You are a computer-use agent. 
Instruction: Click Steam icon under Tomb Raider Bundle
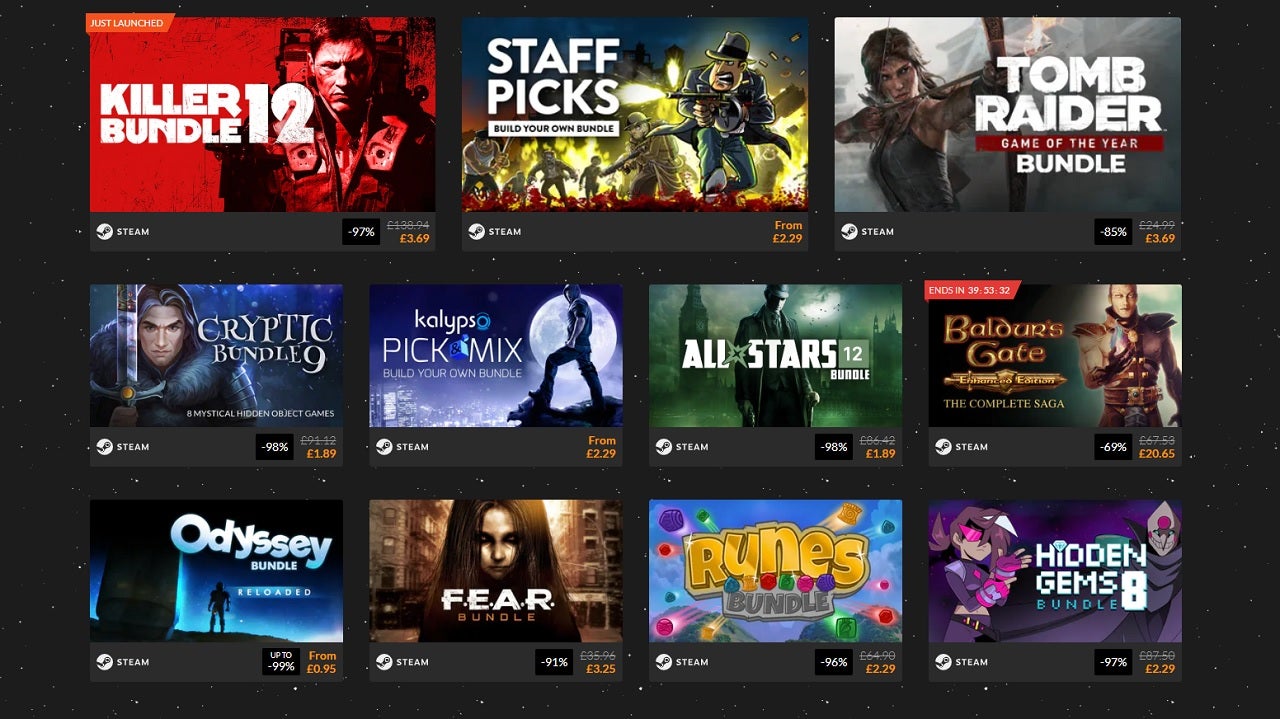(x=849, y=231)
